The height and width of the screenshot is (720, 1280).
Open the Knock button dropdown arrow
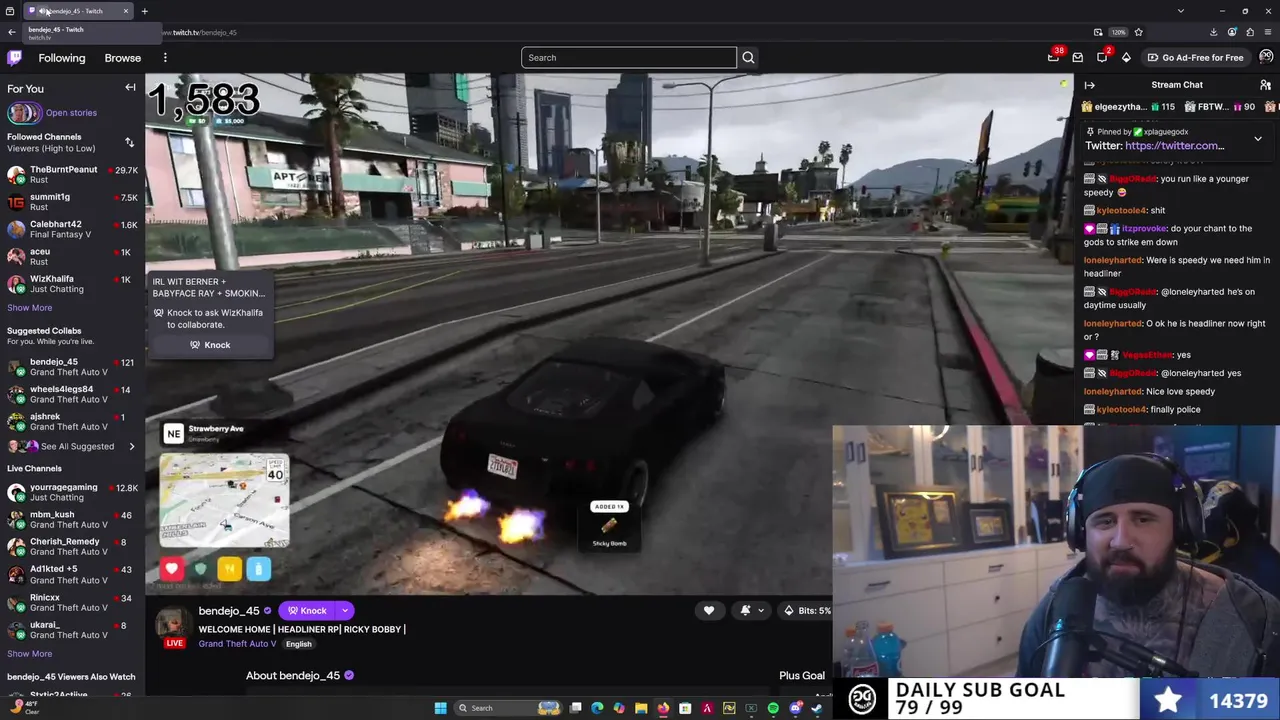344,610
